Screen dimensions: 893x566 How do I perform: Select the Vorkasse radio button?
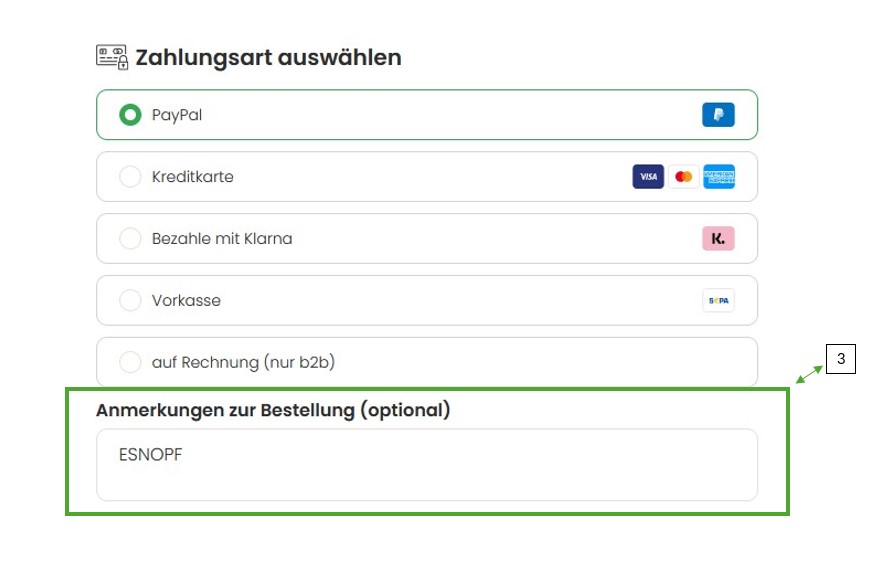(130, 301)
